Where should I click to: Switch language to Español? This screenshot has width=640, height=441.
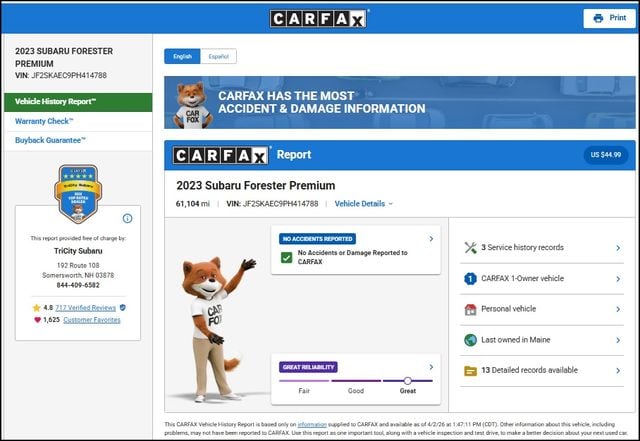[218, 57]
